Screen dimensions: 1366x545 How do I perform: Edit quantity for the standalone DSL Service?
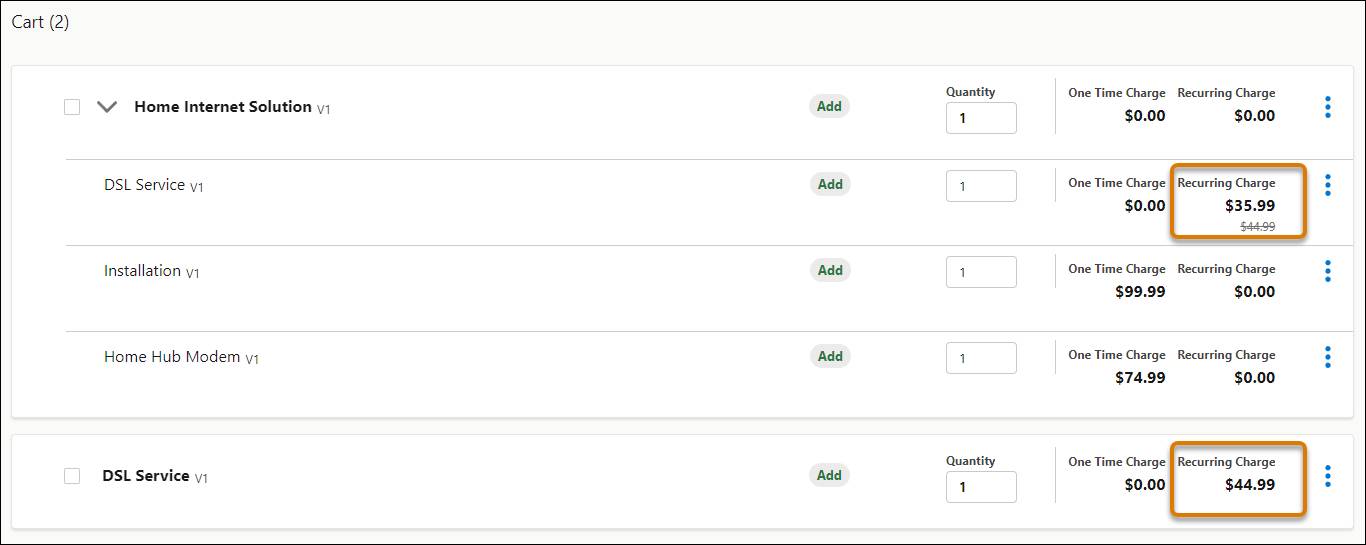[x=981, y=487]
